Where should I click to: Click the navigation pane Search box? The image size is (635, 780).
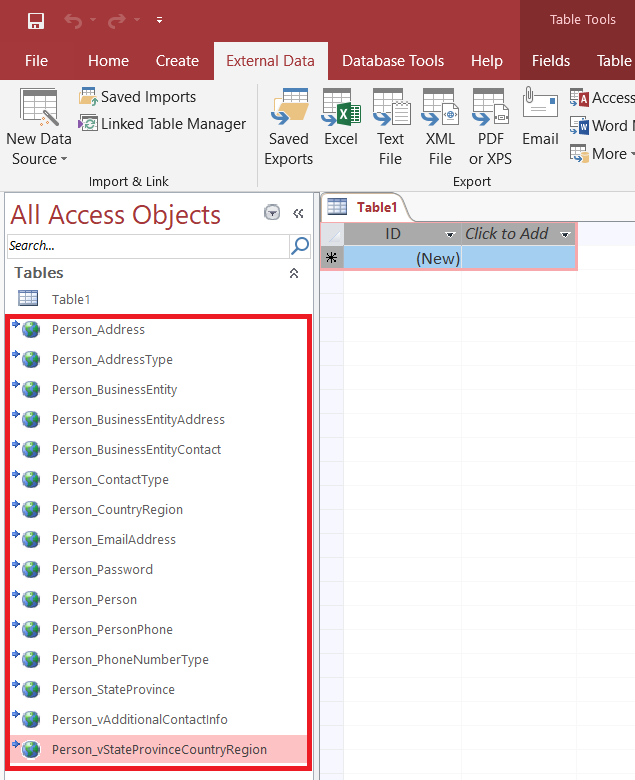point(147,246)
